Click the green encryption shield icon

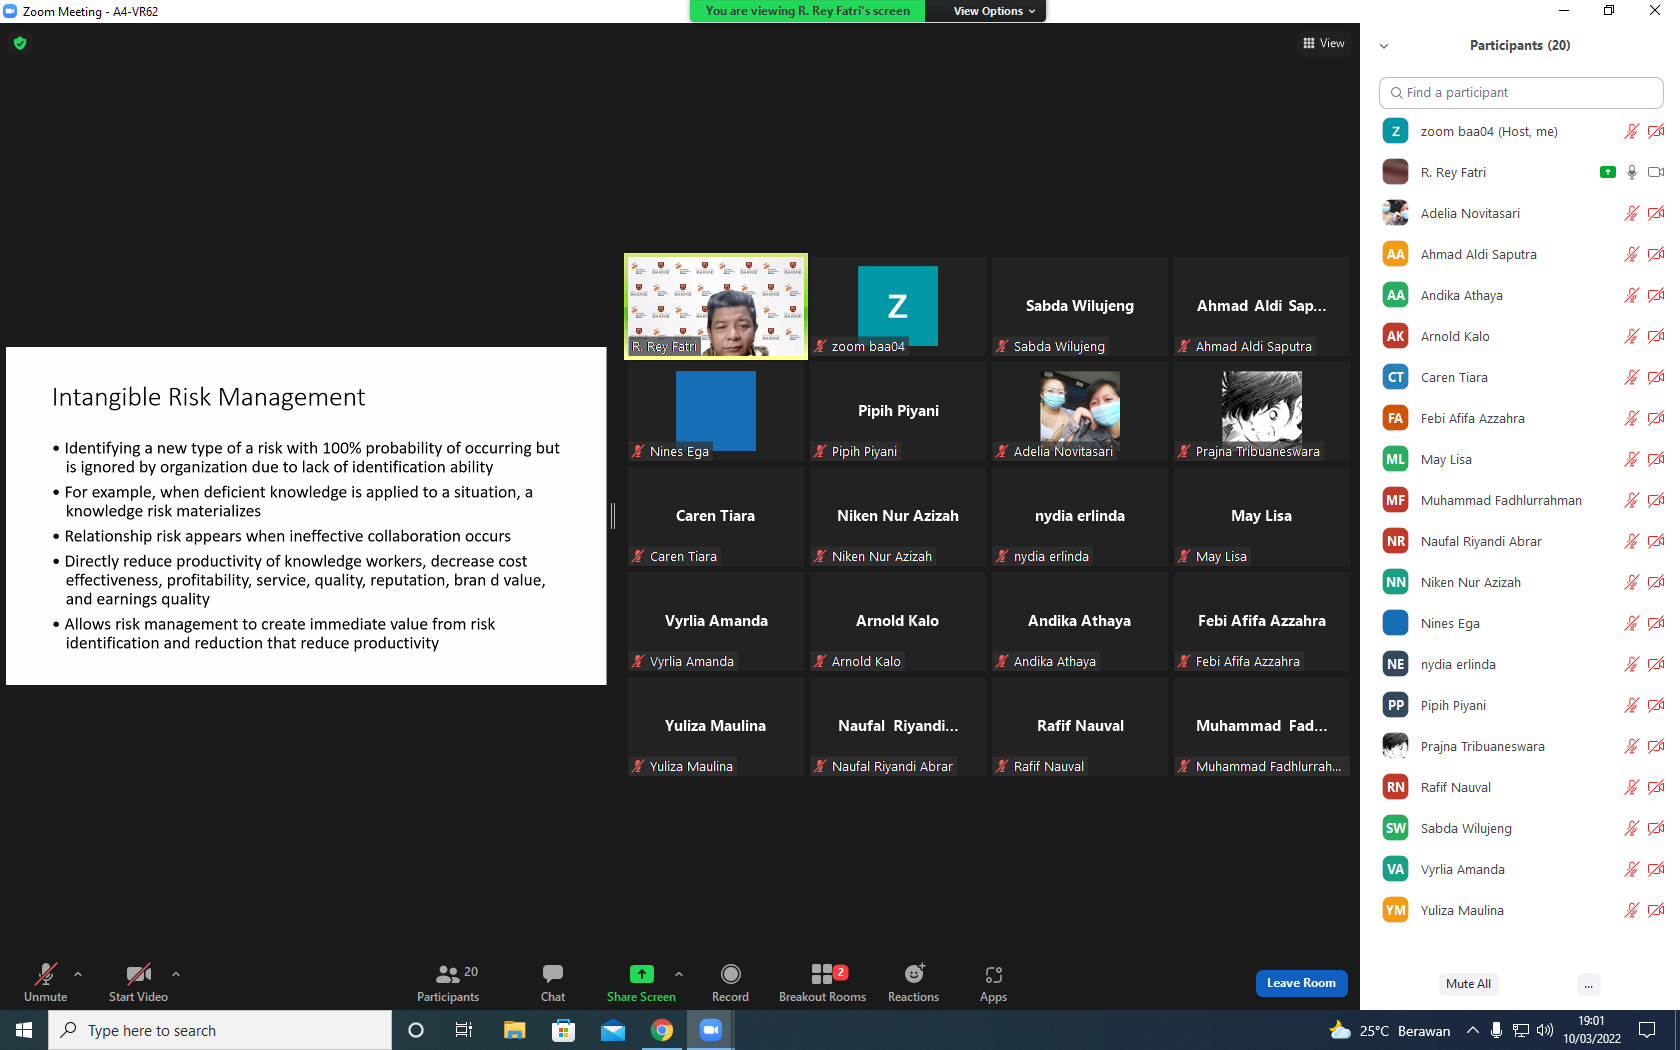click(20, 43)
